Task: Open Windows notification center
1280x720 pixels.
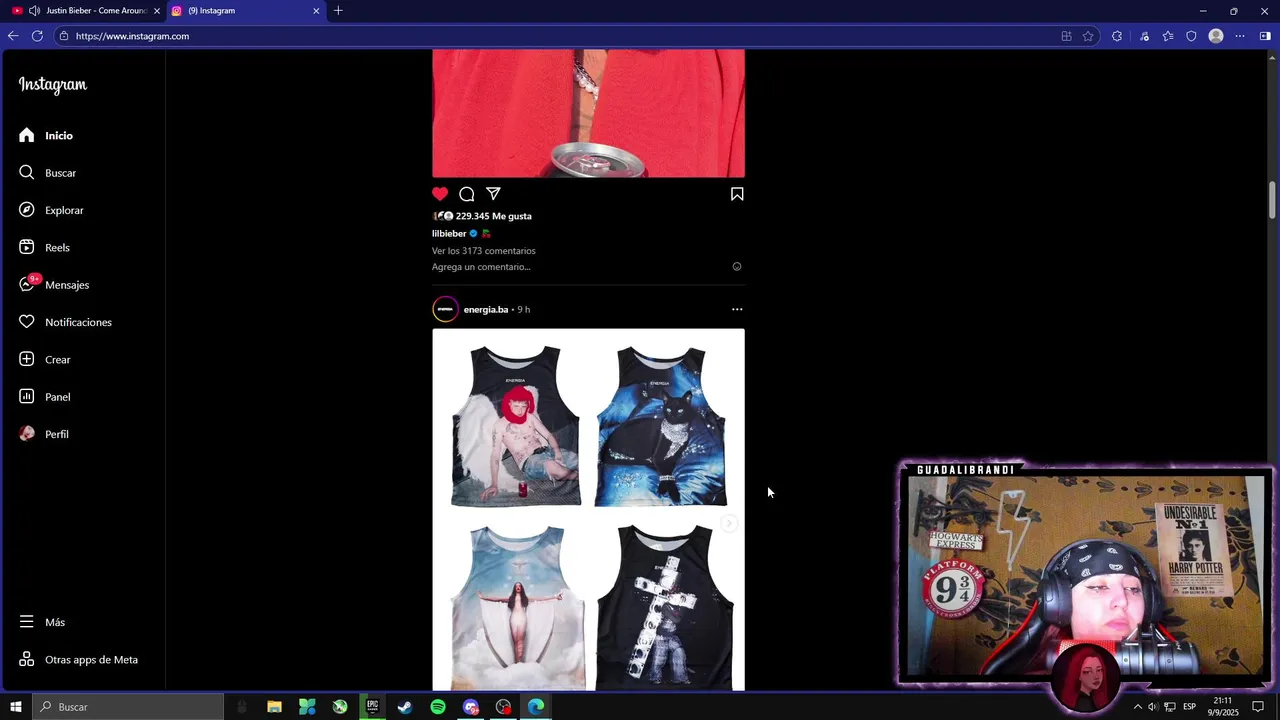Action: [x=1259, y=707]
